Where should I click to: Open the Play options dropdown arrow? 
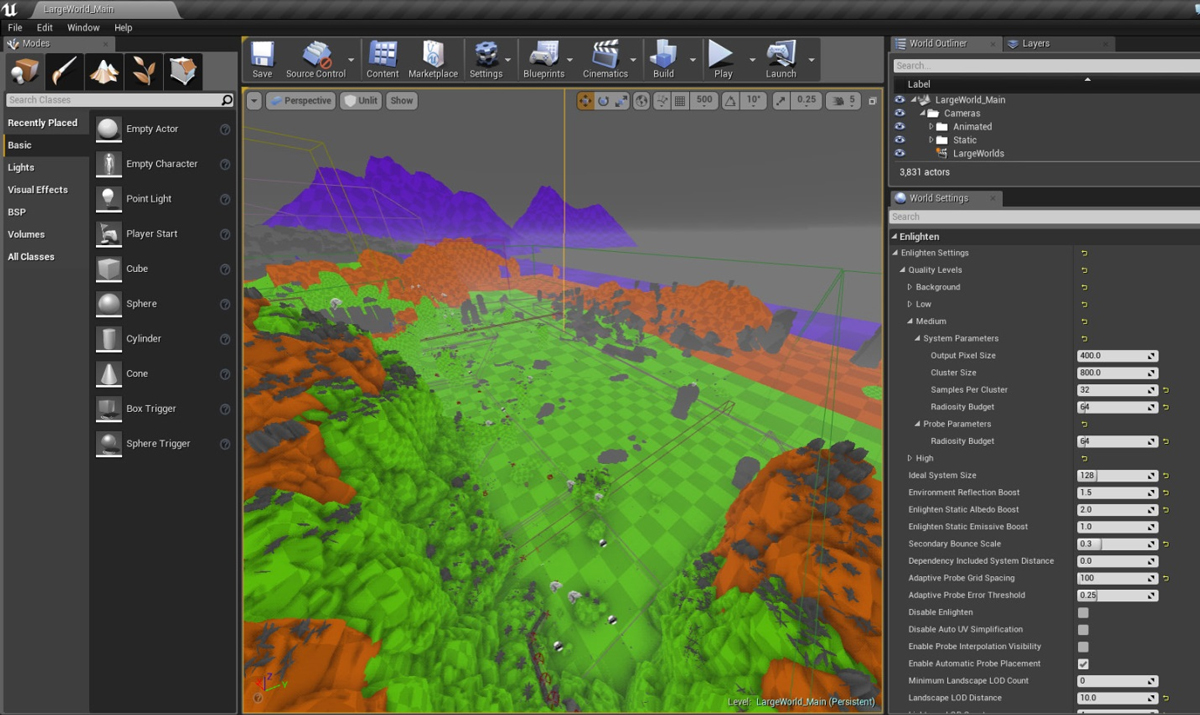tap(752, 60)
